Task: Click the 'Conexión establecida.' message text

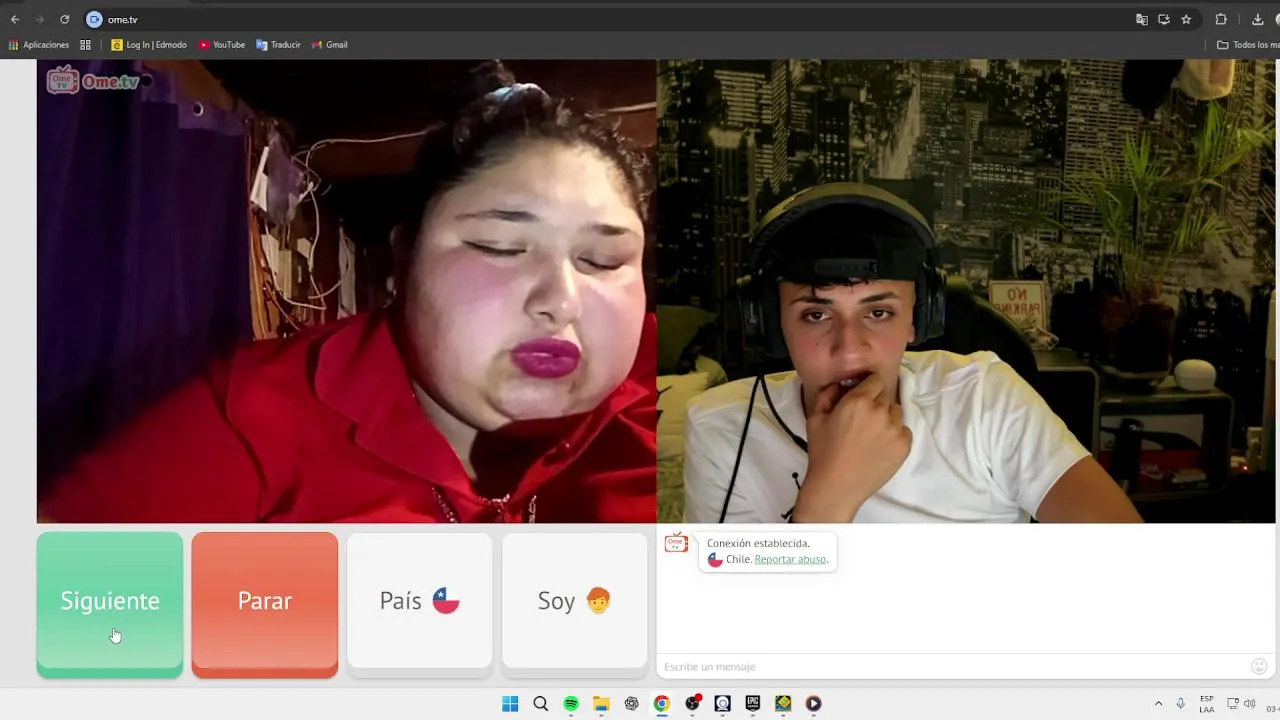Action: click(758, 544)
